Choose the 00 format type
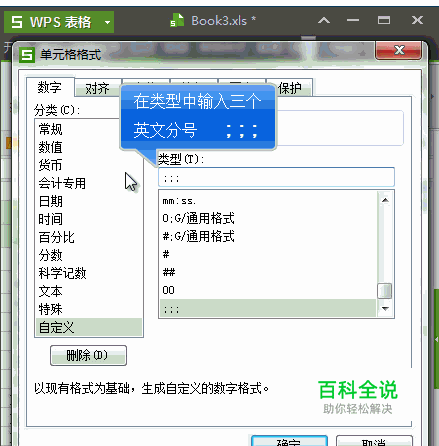The height and width of the screenshot is (446, 439). (x=268, y=290)
